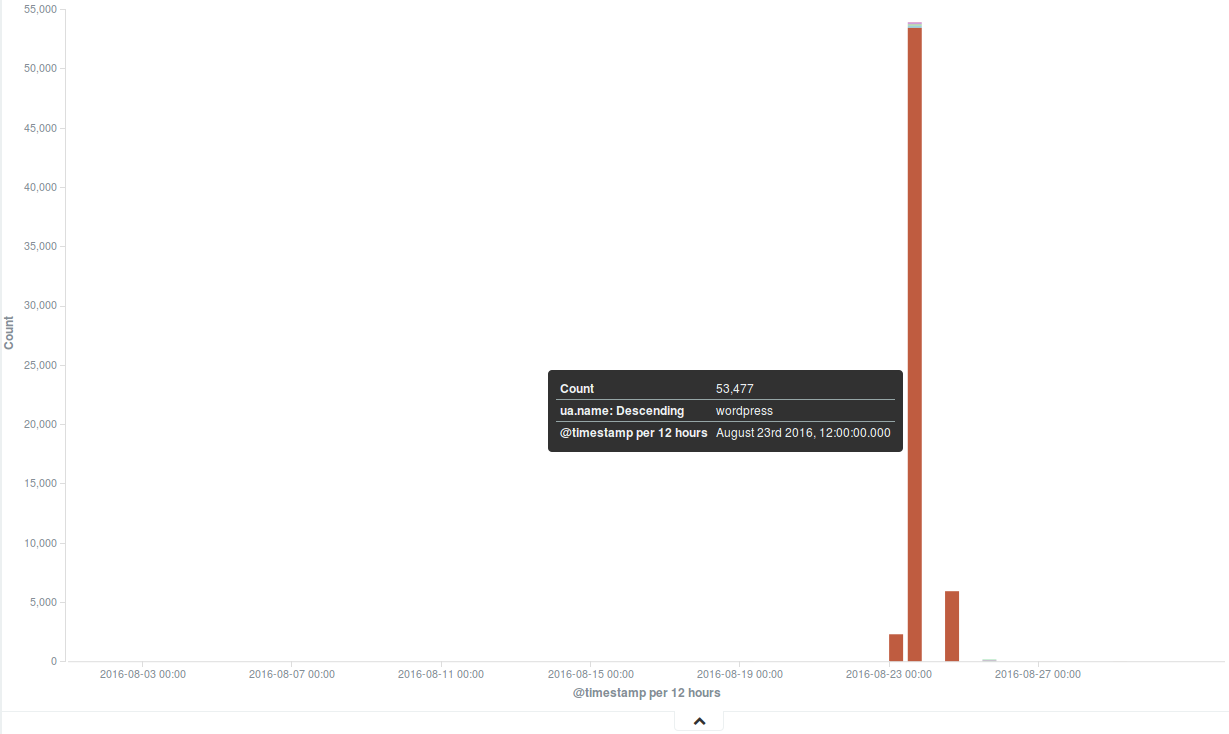The image size is (1229, 734).
Task: Click the 'ua.name: Descending' tooltip label
Action: tap(622, 411)
